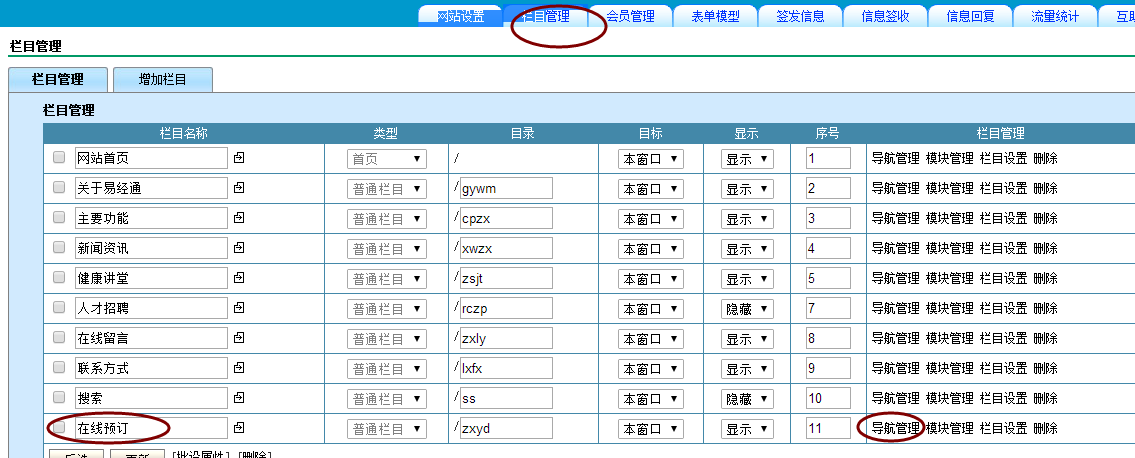
Task: Click the directory field containing zxly
Action: (506, 339)
